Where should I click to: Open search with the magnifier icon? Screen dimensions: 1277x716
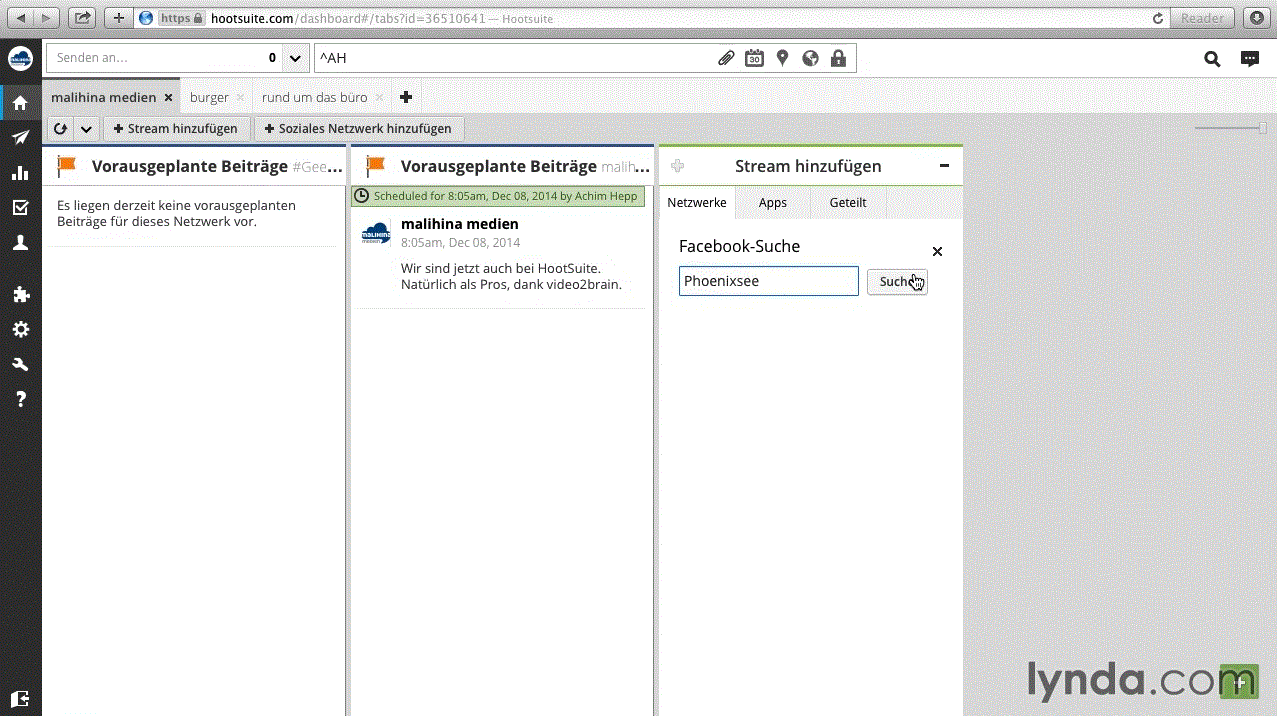pyautogui.click(x=1212, y=59)
